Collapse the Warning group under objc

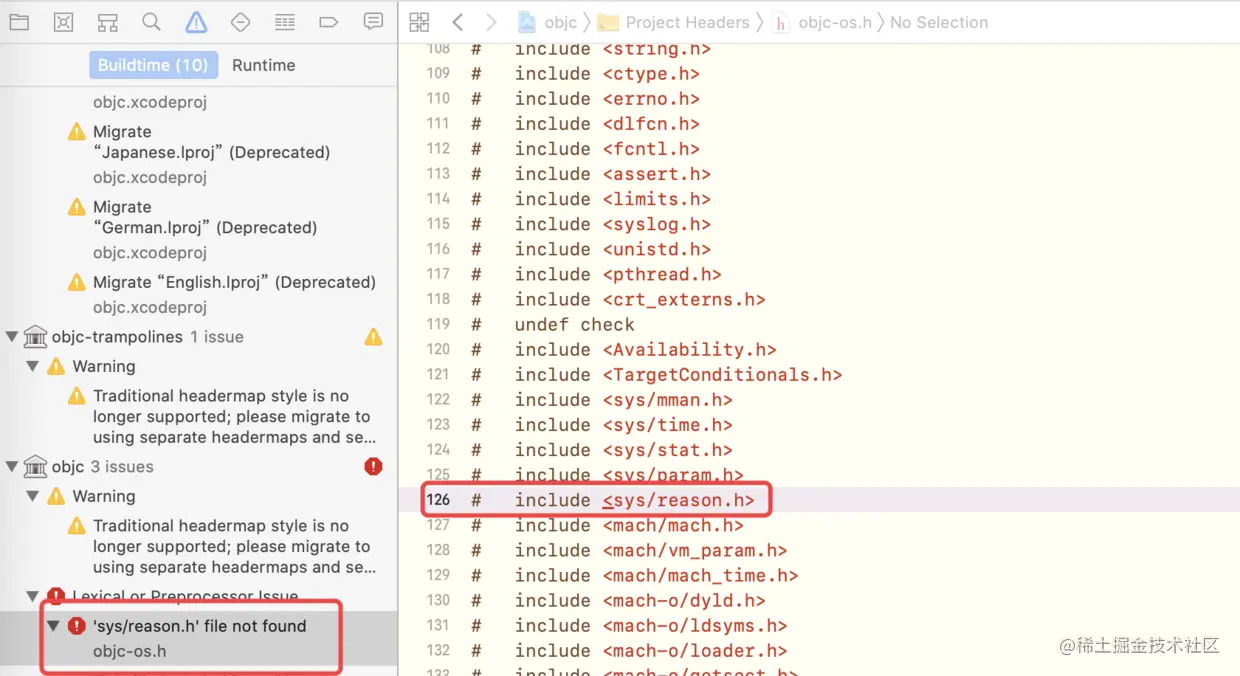(32, 496)
